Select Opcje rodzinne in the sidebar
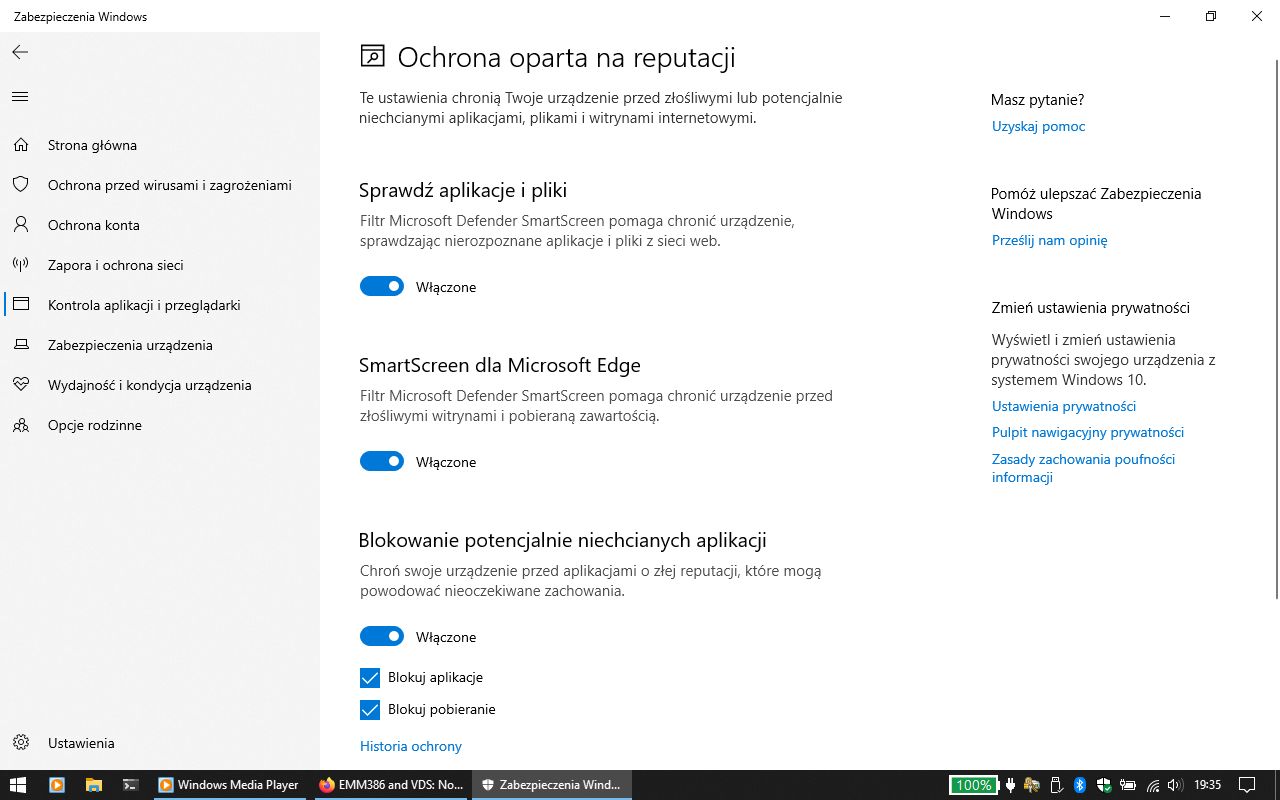Screen dimensions: 1280x800 (x=160, y=425)
